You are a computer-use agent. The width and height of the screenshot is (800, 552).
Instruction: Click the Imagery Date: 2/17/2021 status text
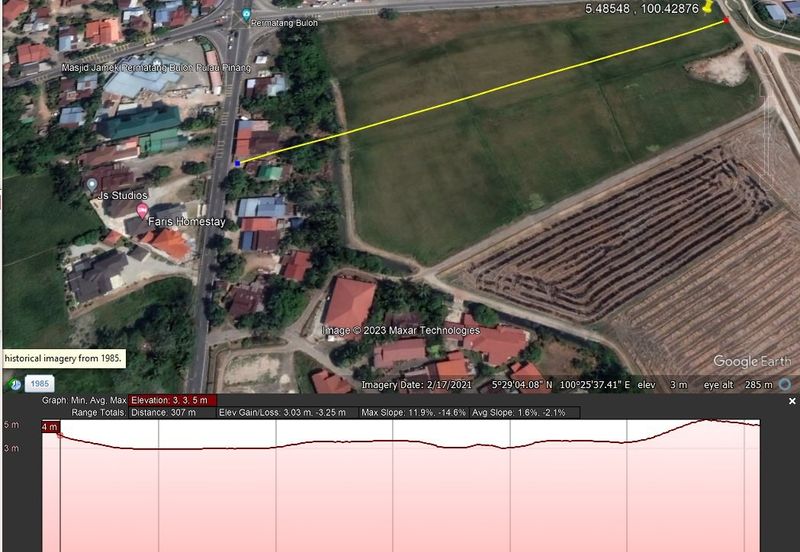tap(416, 385)
